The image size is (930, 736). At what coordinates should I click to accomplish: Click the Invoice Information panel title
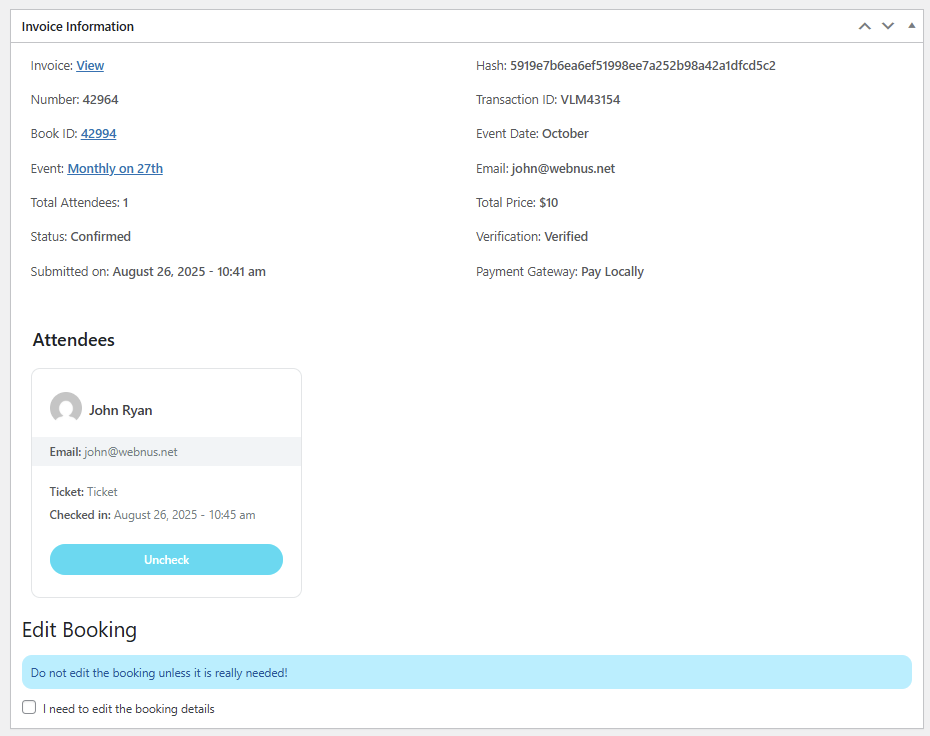pos(77,26)
